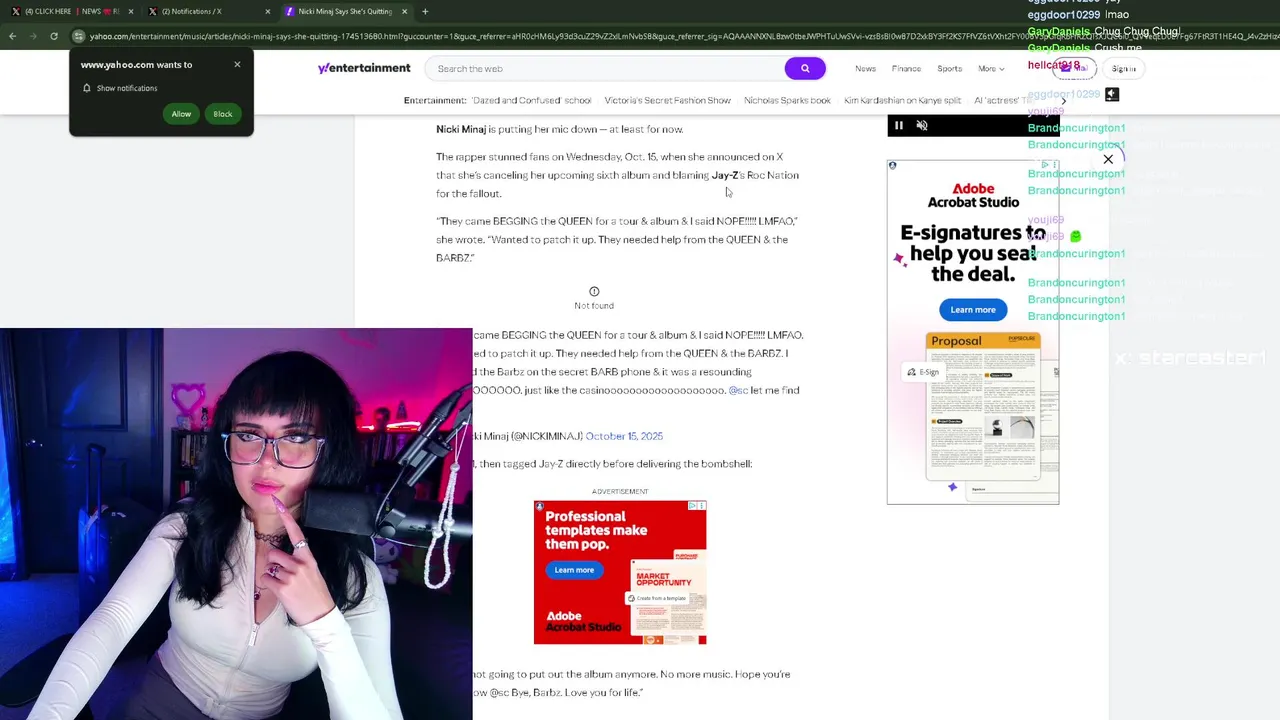Open 'Victoria's Secret Fashion Show' trending topic
Image resolution: width=1280 pixels, height=720 pixels.
(667, 100)
